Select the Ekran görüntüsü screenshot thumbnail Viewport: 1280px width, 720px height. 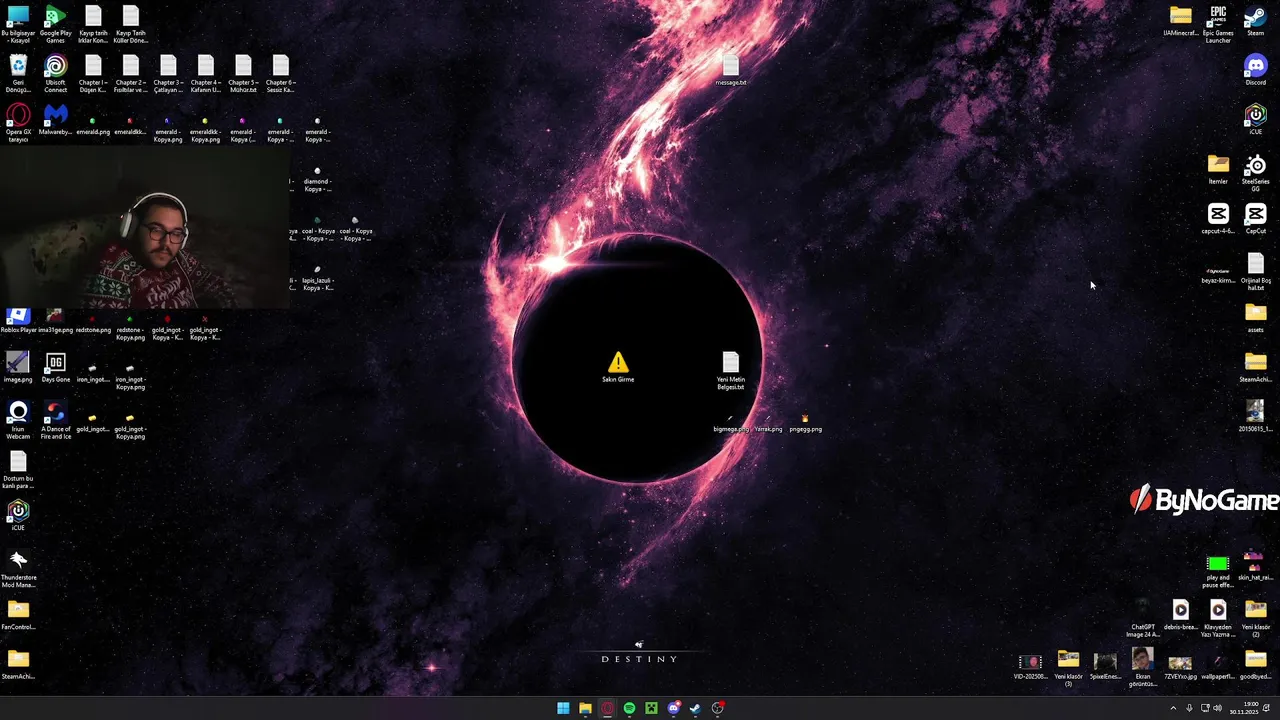click(x=1142, y=668)
